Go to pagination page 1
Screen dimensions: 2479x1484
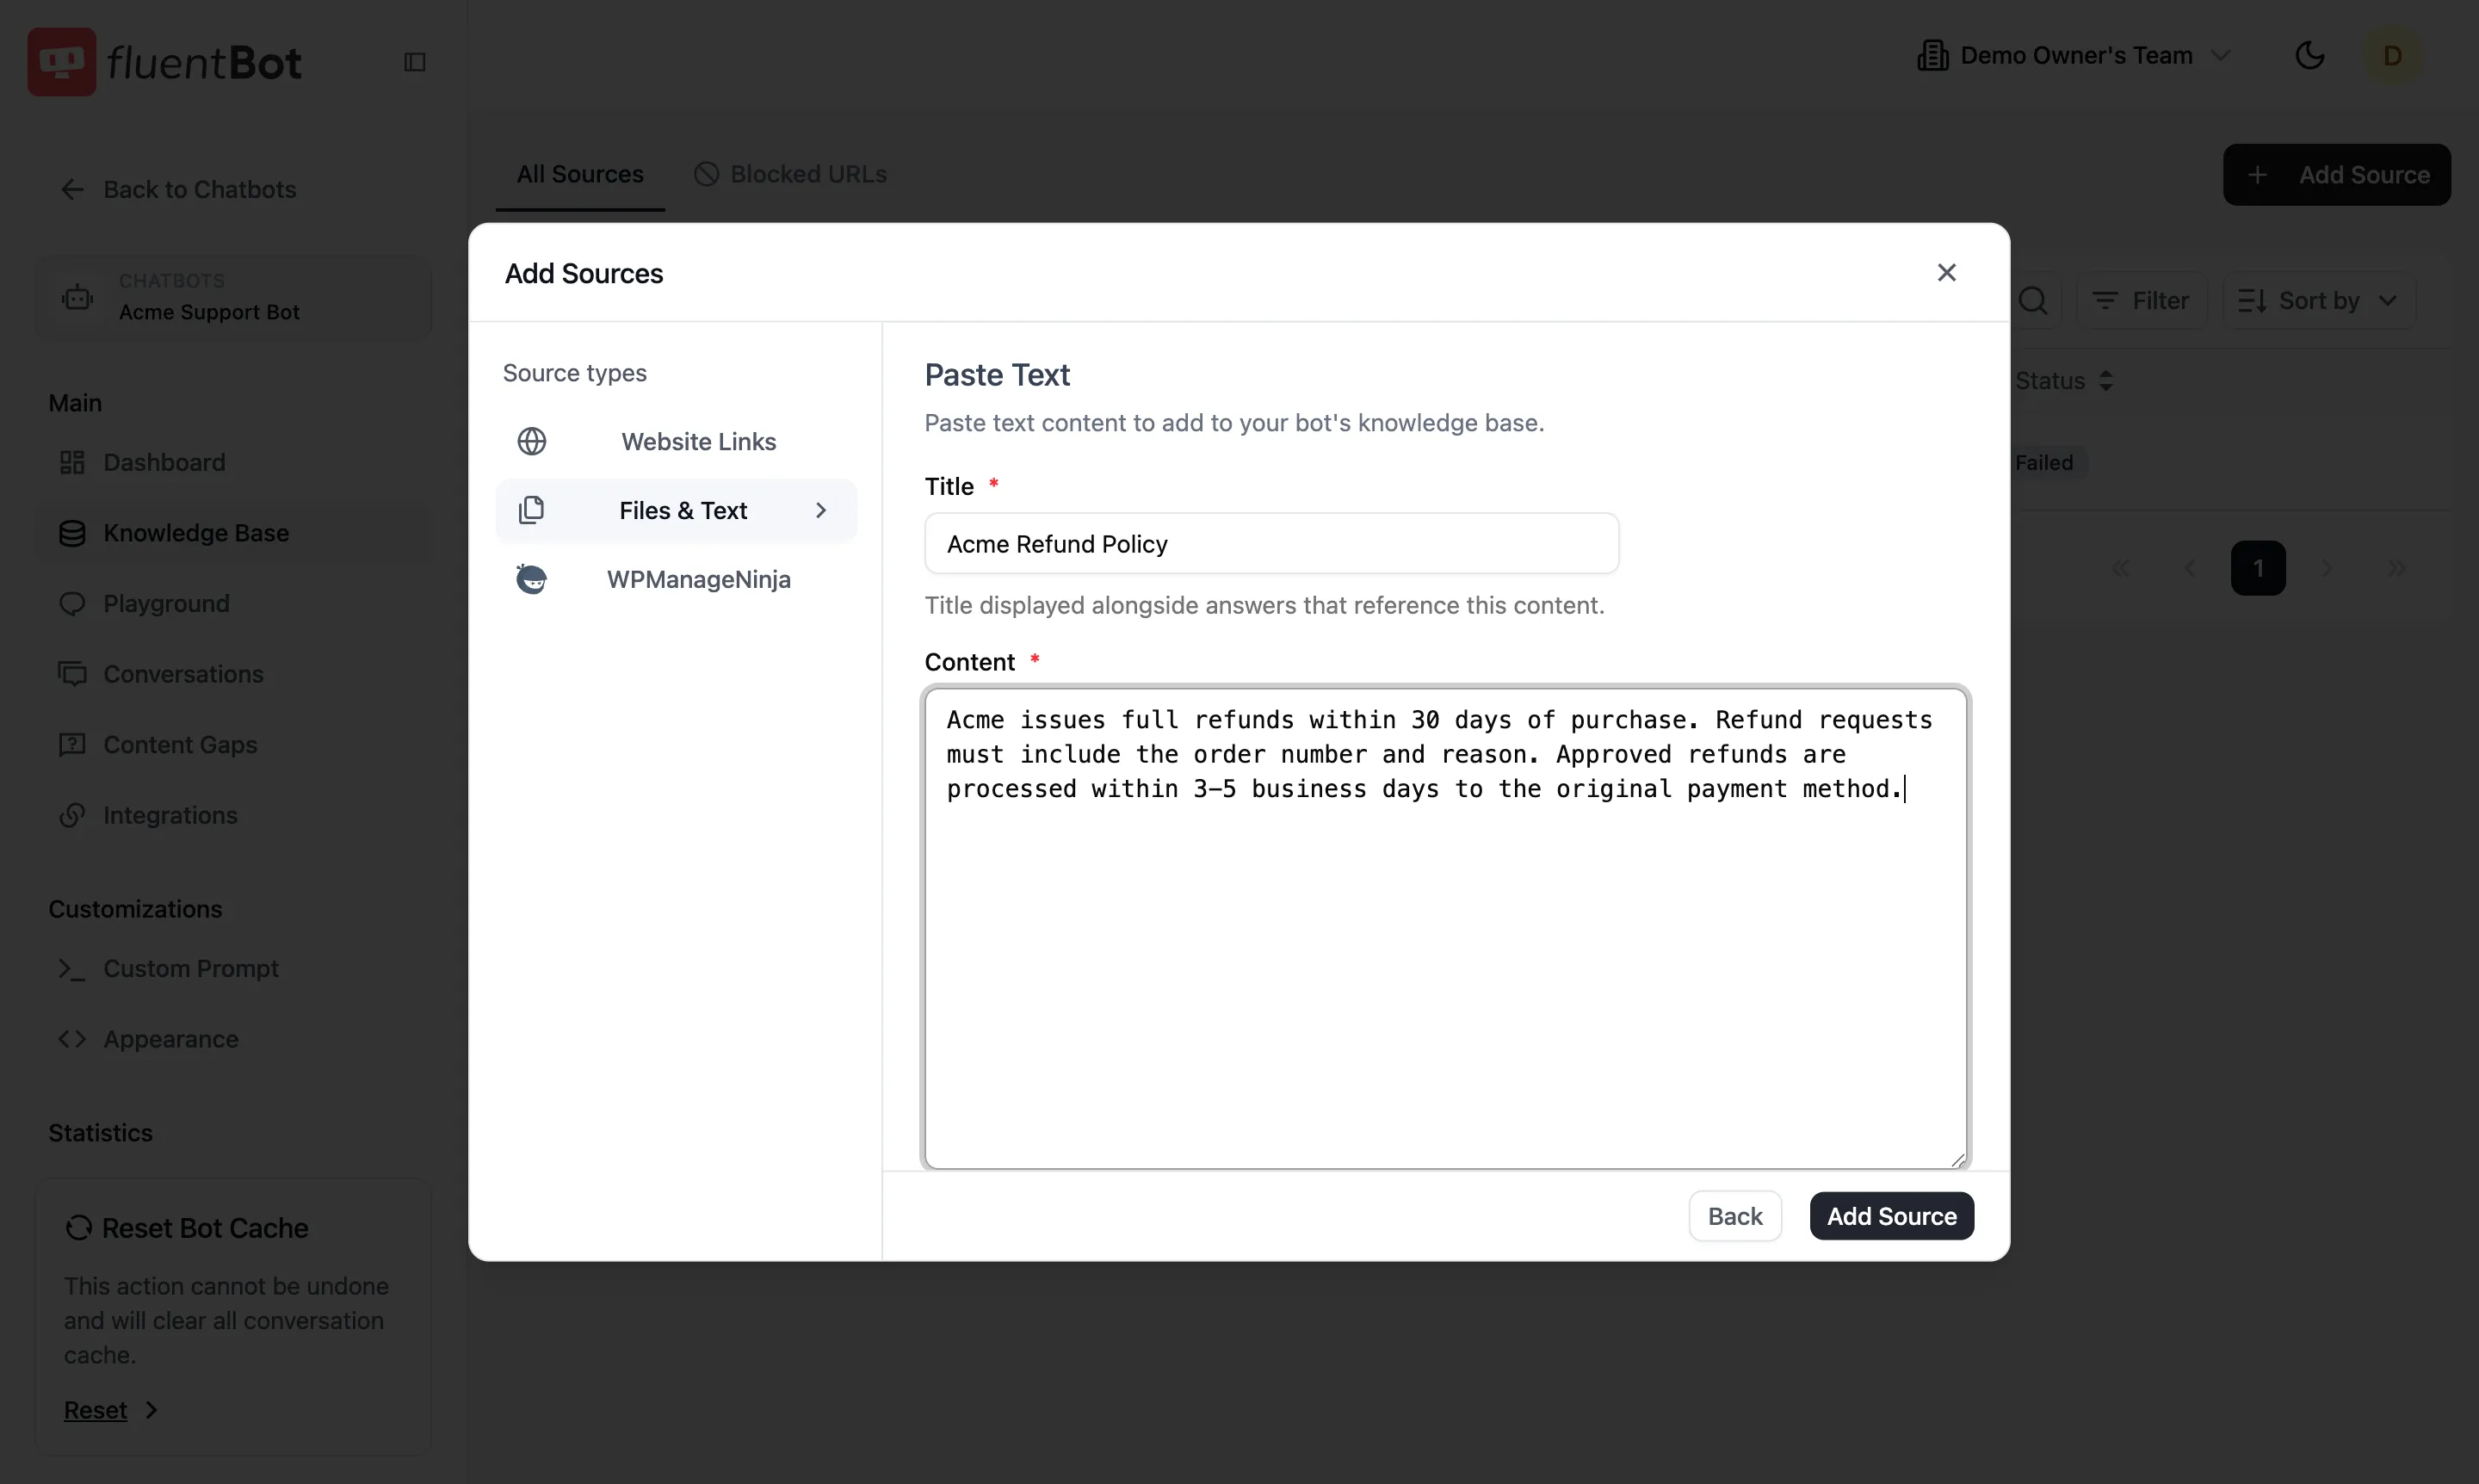pos(2258,568)
